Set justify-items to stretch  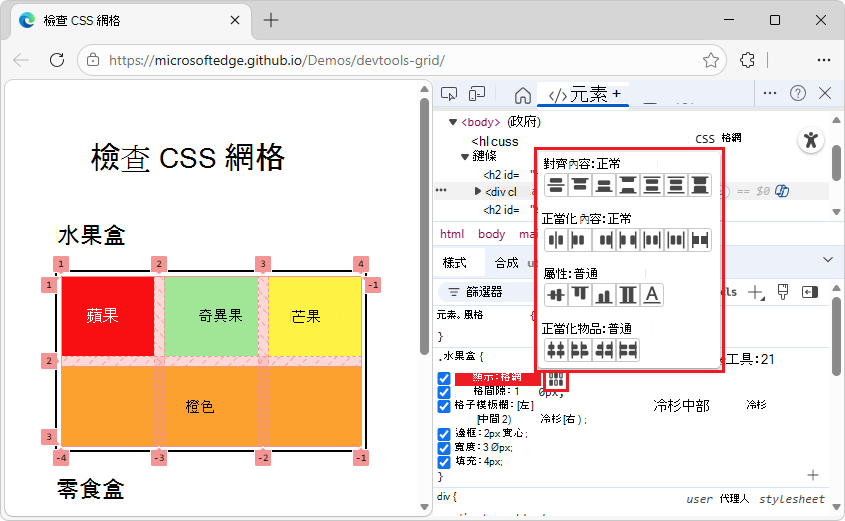tap(628, 350)
